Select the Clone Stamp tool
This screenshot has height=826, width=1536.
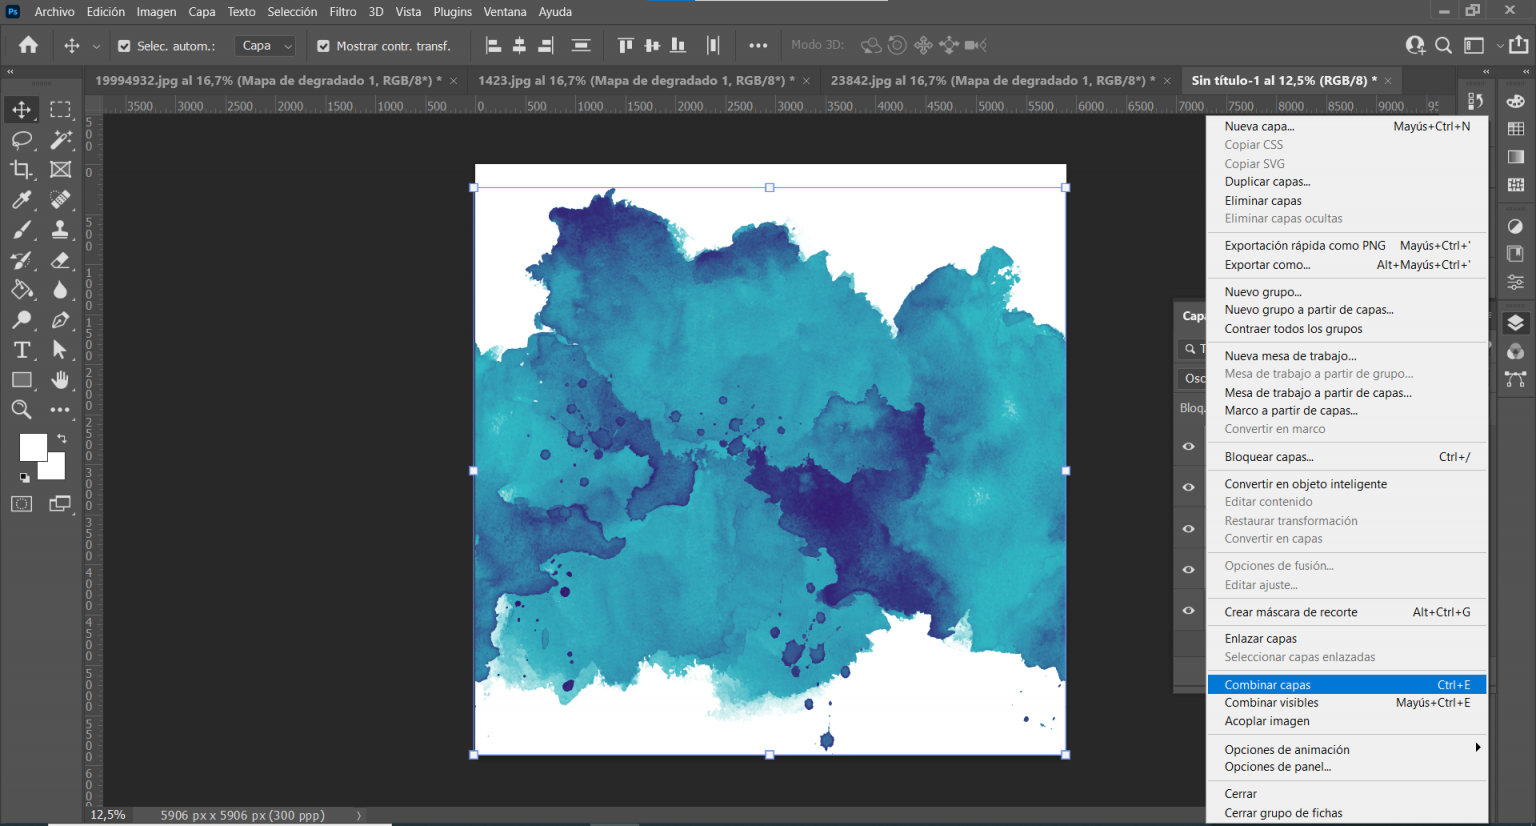(x=60, y=229)
